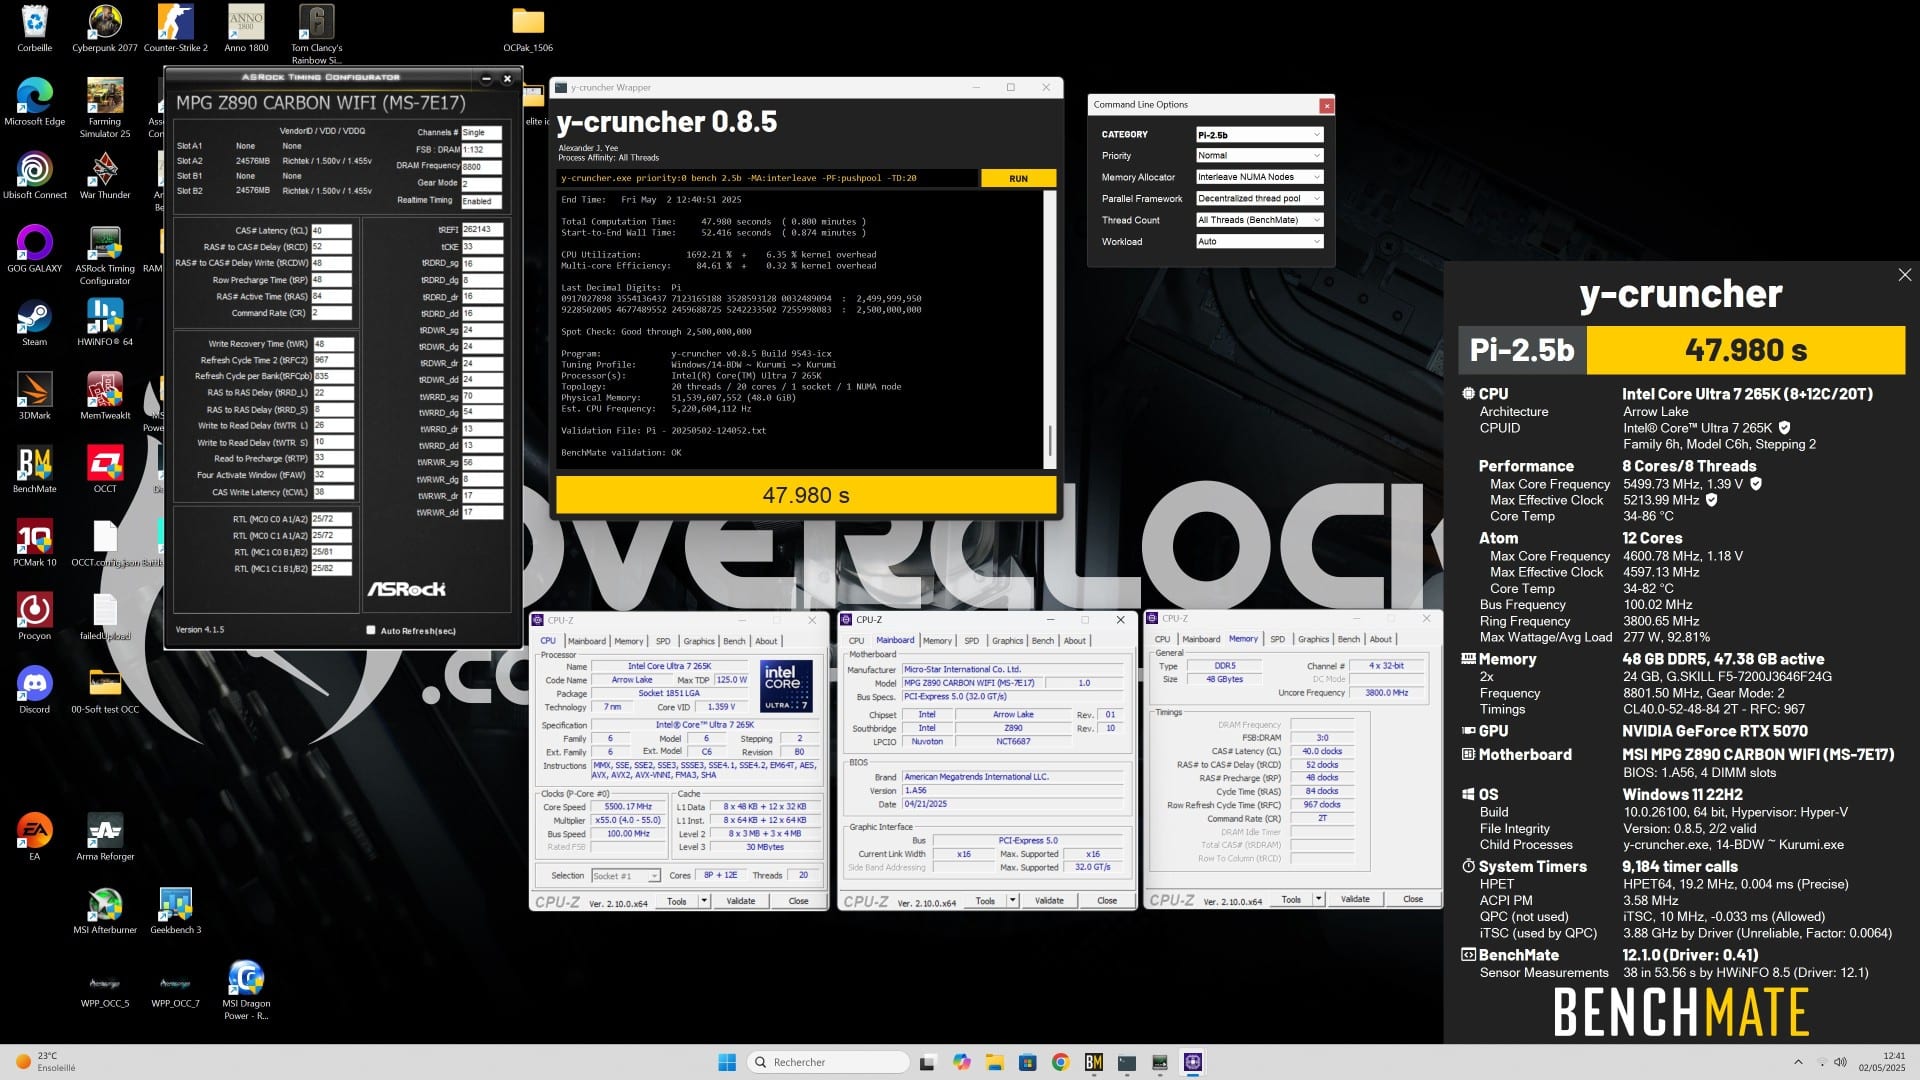
Task: Open the weather widget showing 23°C Ensoleillé
Action: (47, 1062)
